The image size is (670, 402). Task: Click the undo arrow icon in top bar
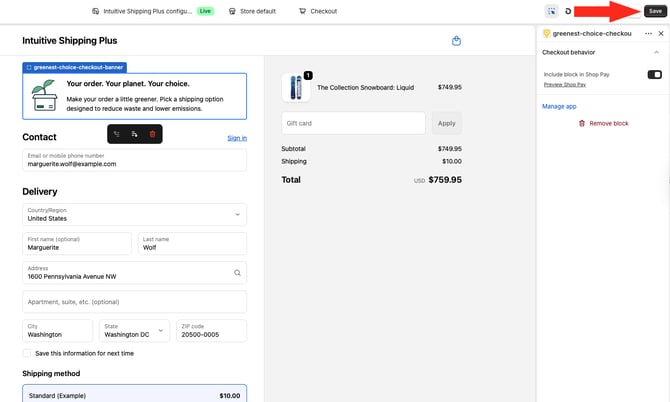[568, 12]
